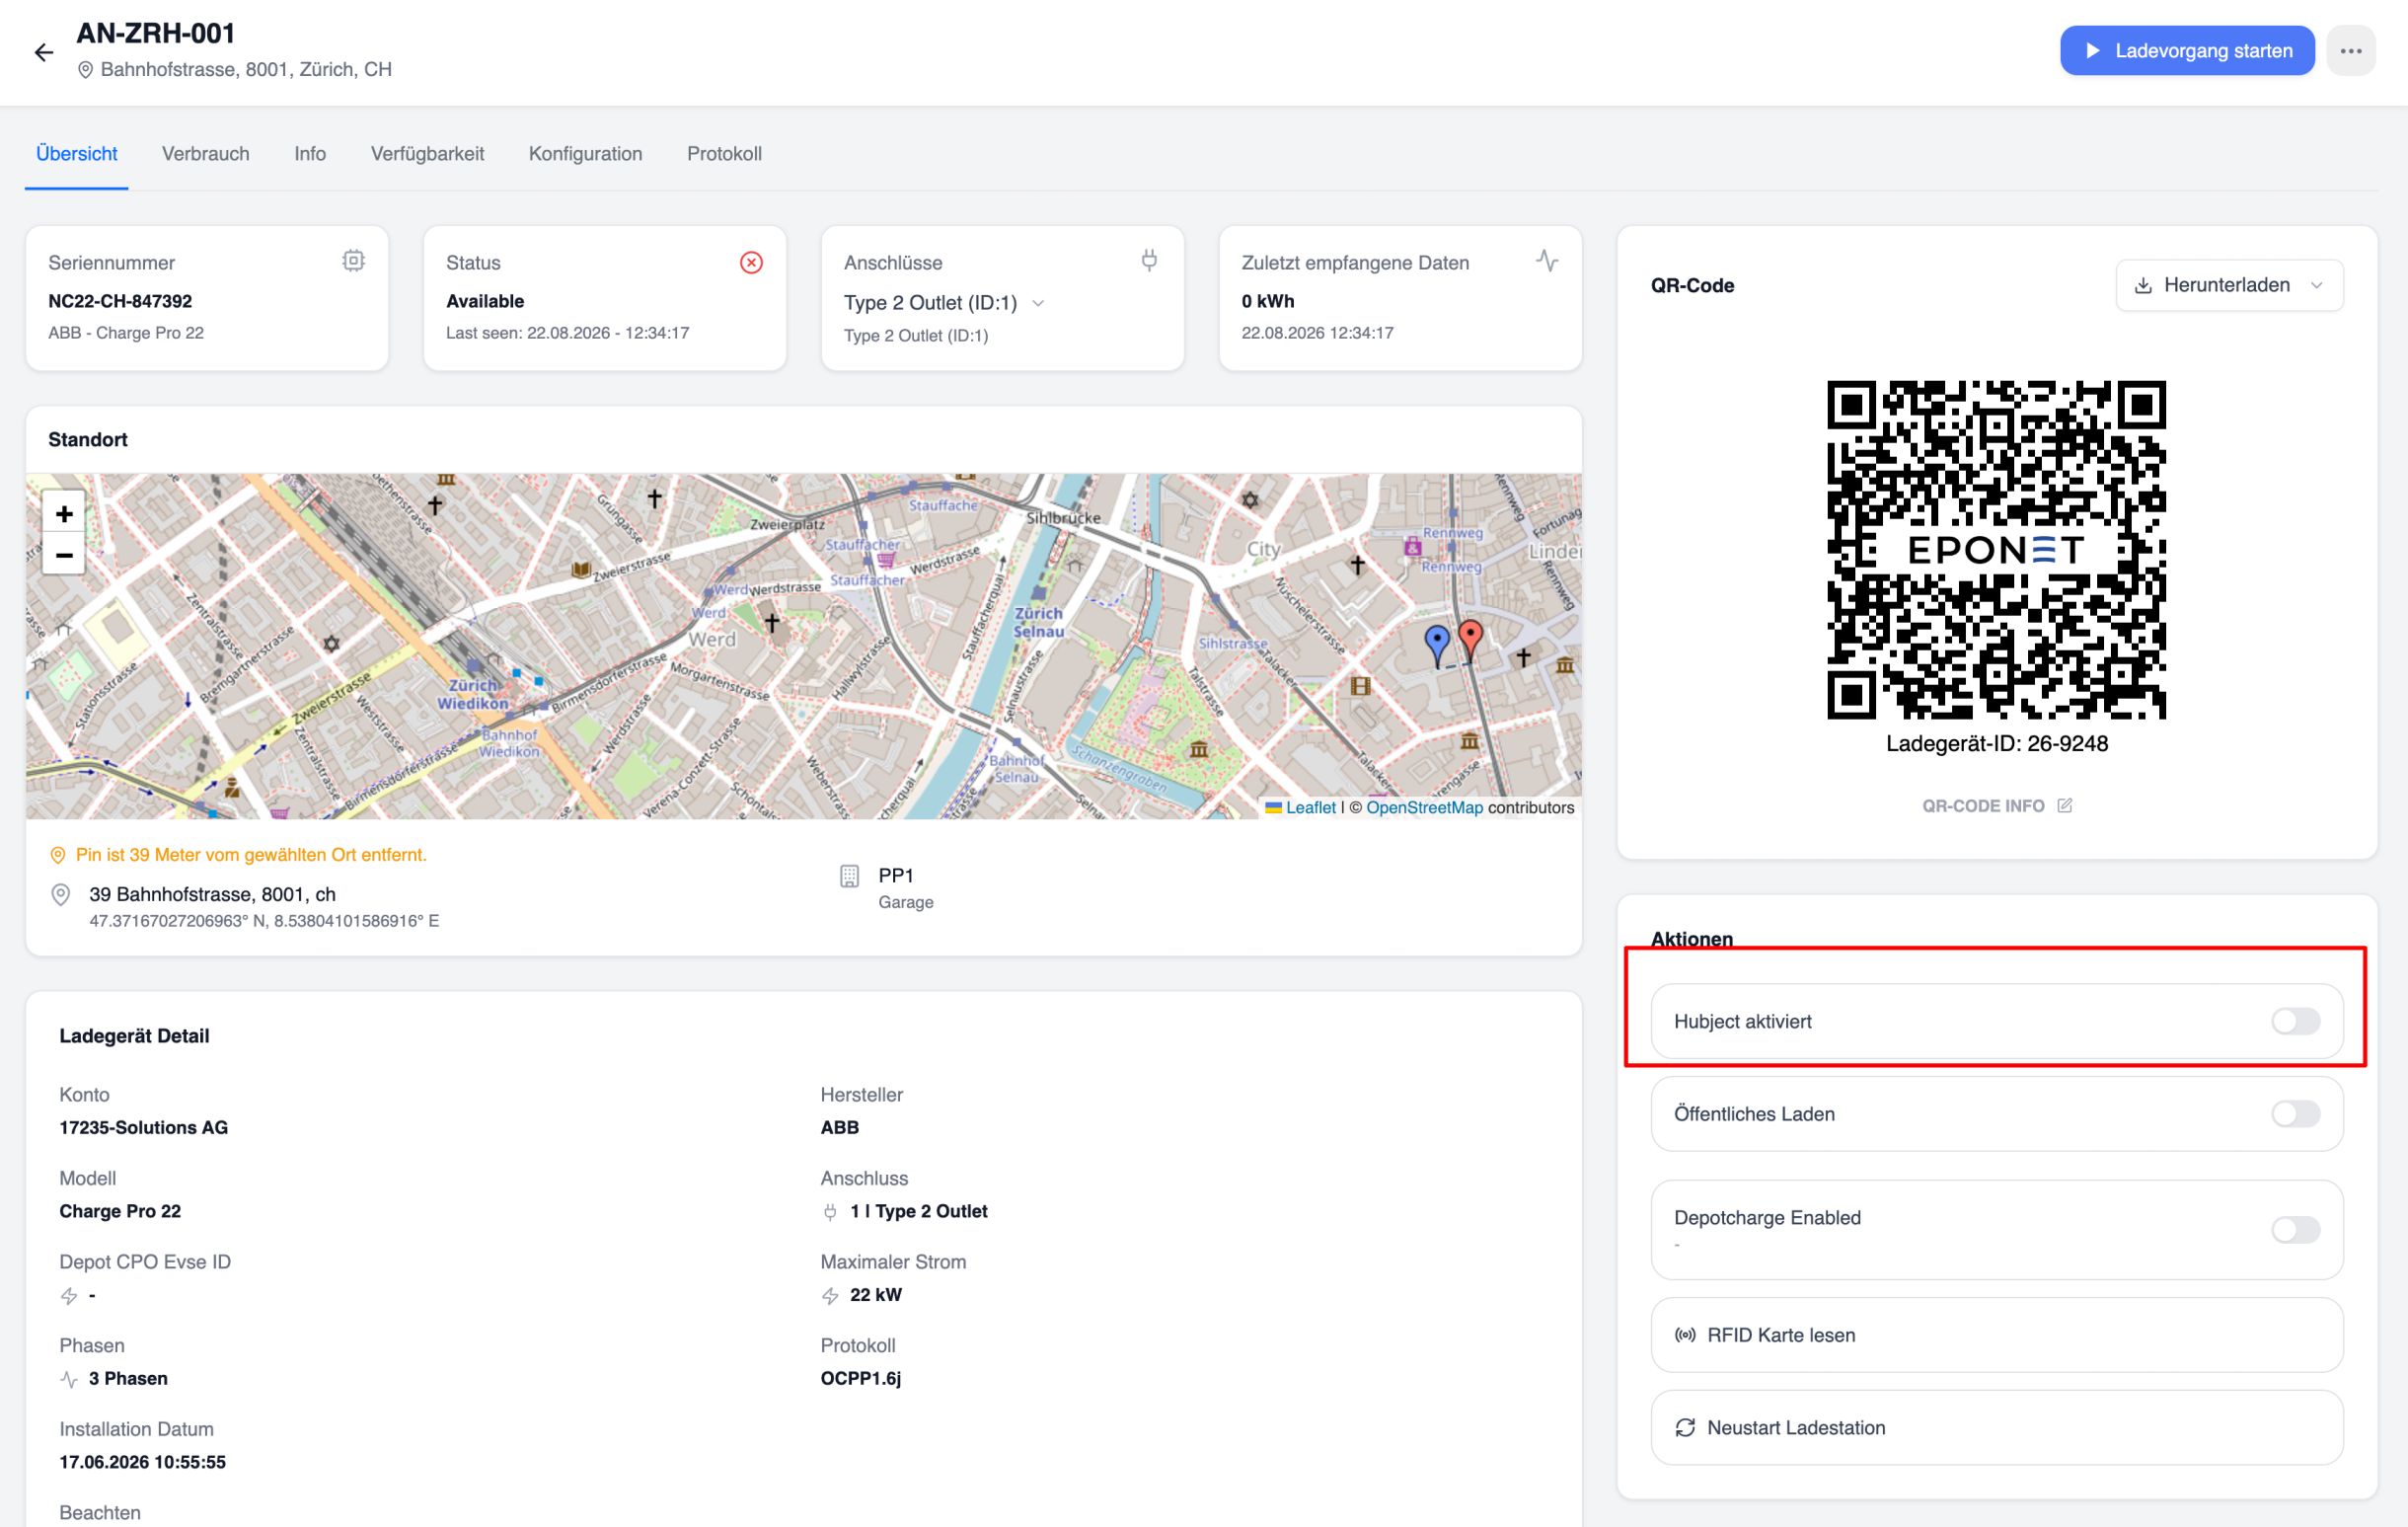Click the Neustart Ladestation action
2408x1527 pixels.
click(x=1996, y=1428)
